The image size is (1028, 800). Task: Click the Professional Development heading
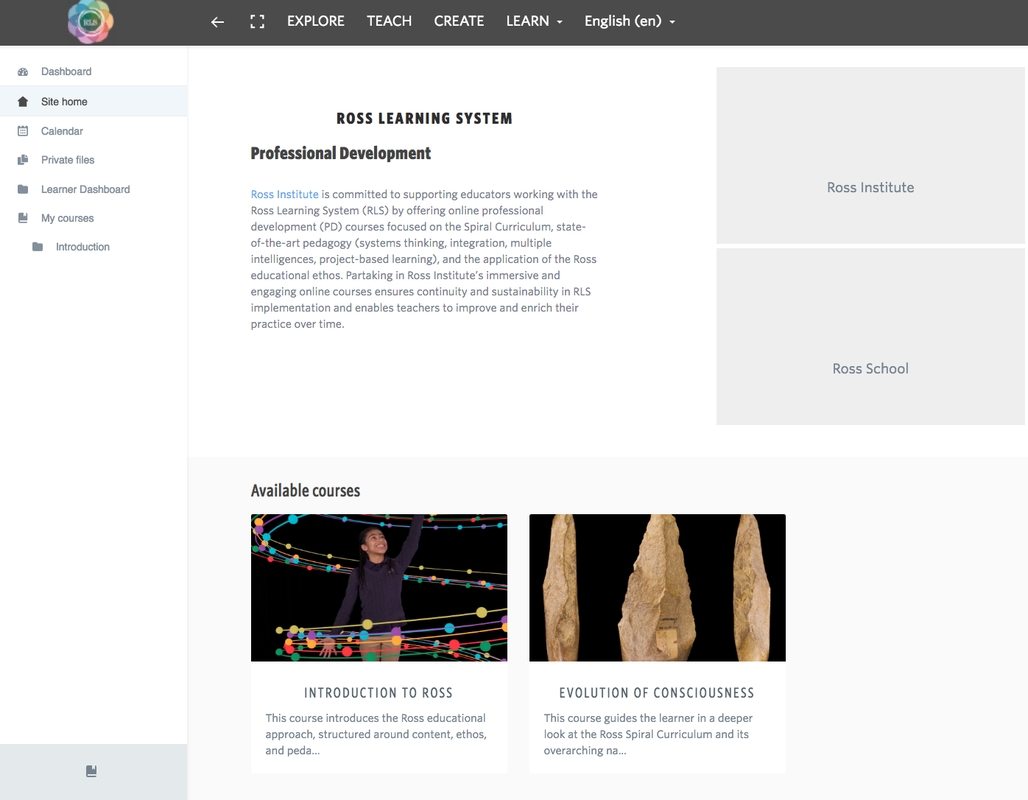pyautogui.click(x=341, y=153)
